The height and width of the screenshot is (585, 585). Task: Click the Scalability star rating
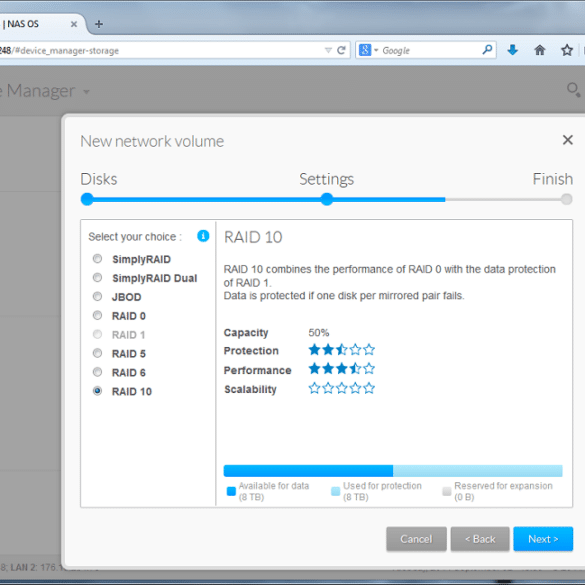(x=342, y=388)
